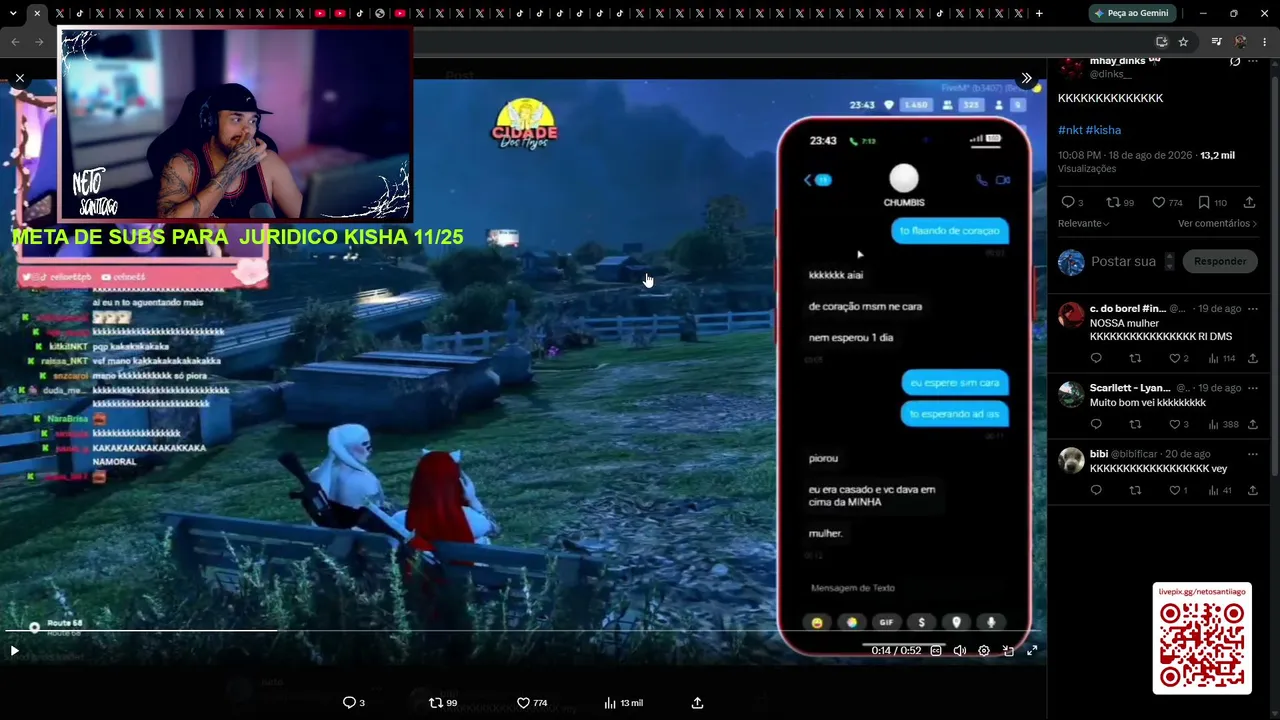Image resolution: width=1280 pixels, height=720 pixels.
Task: Repost the main post showing 99
Action: [1113, 202]
